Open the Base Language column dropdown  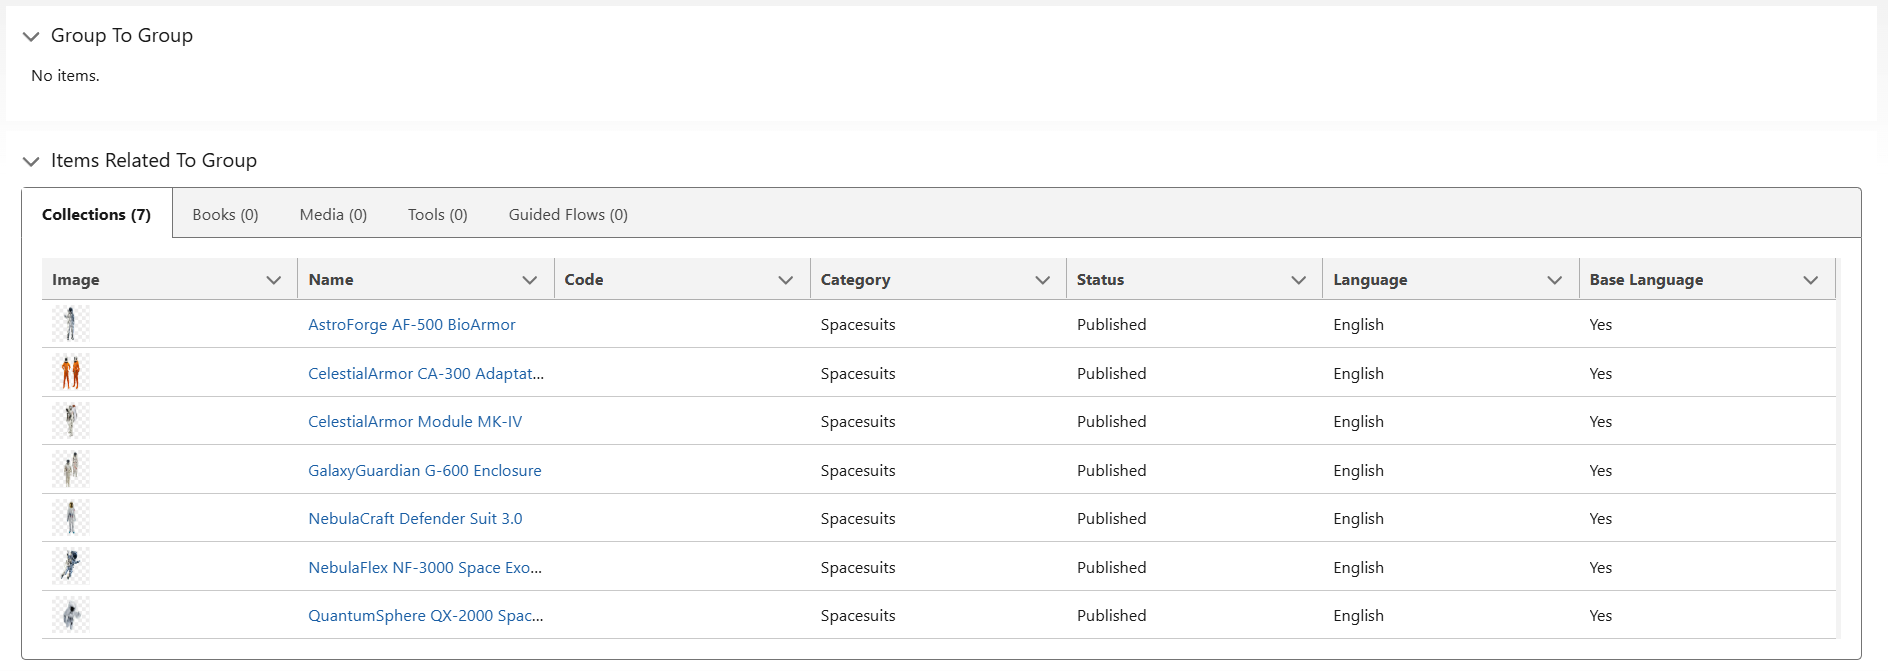point(1810,280)
